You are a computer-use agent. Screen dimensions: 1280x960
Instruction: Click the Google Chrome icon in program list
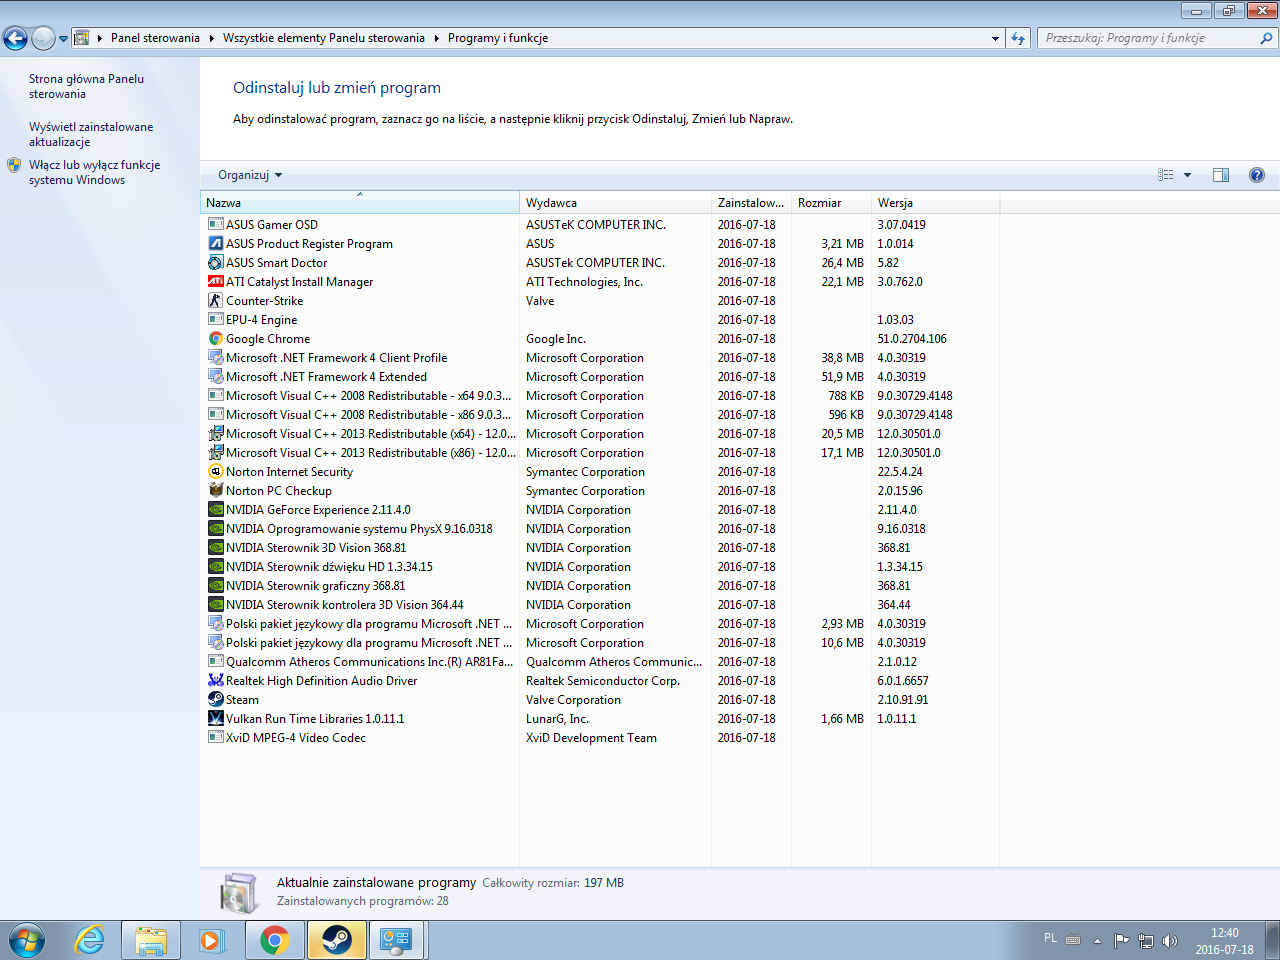pyautogui.click(x=215, y=339)
